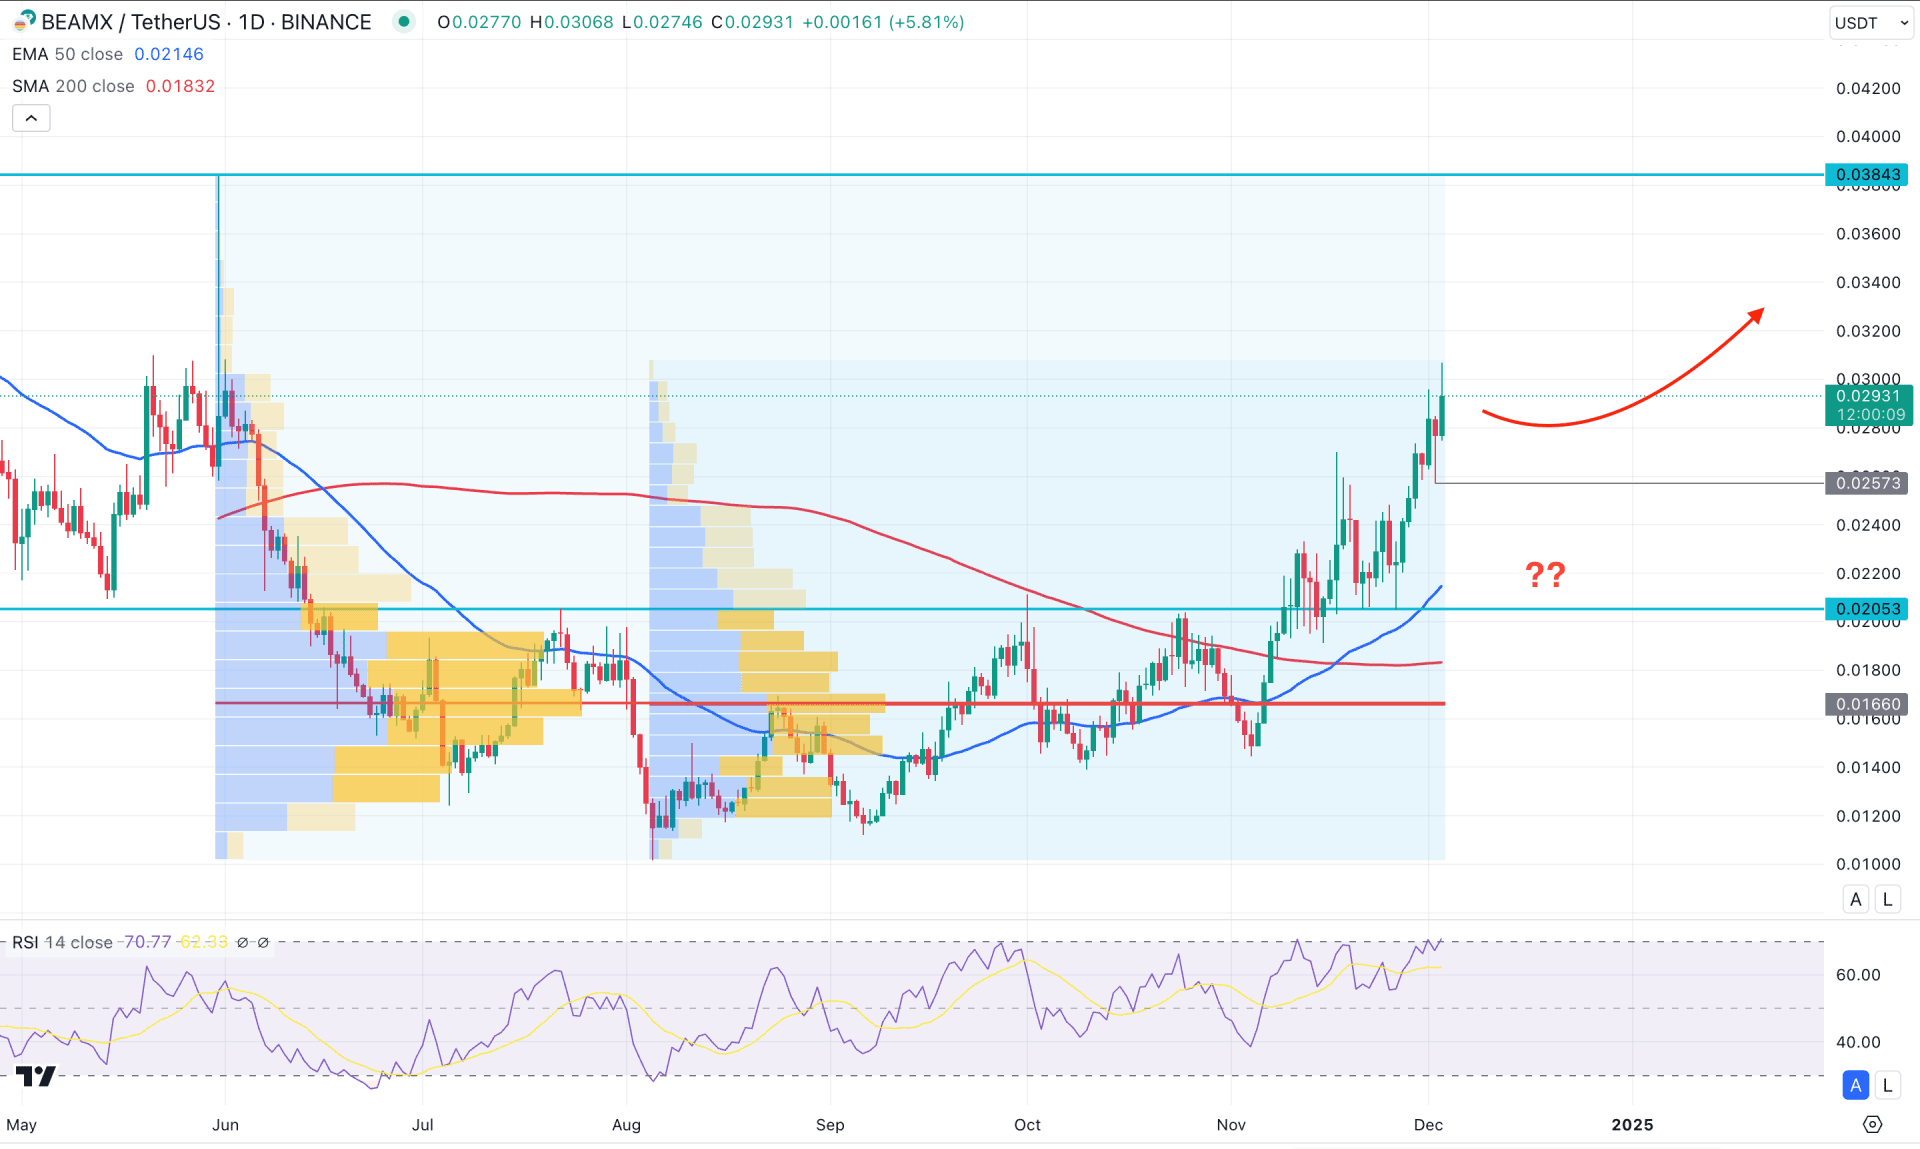Click the 0.02573 price level label
This screenshot has width=1920, height=1149.
[1867, 483]
